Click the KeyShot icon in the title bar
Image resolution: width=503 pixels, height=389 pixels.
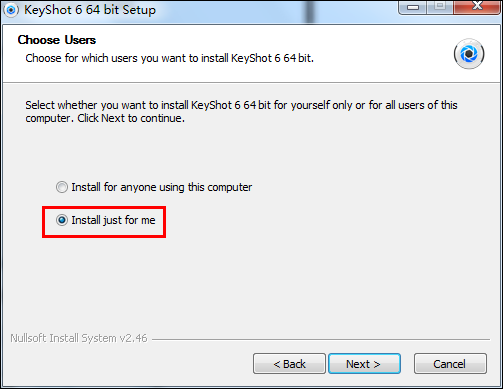[x=11, y=10]
